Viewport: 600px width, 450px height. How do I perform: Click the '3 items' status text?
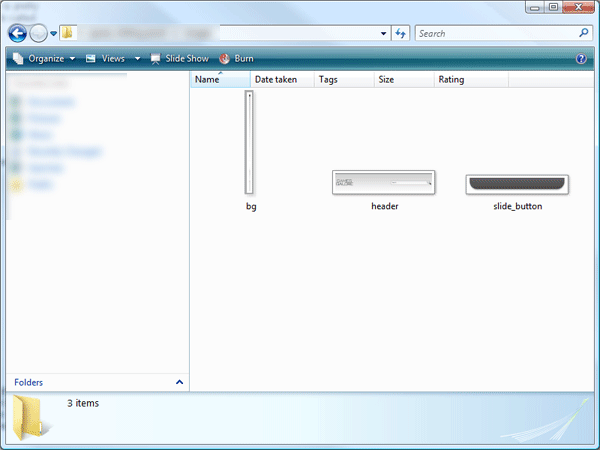(x=83, y=403)
